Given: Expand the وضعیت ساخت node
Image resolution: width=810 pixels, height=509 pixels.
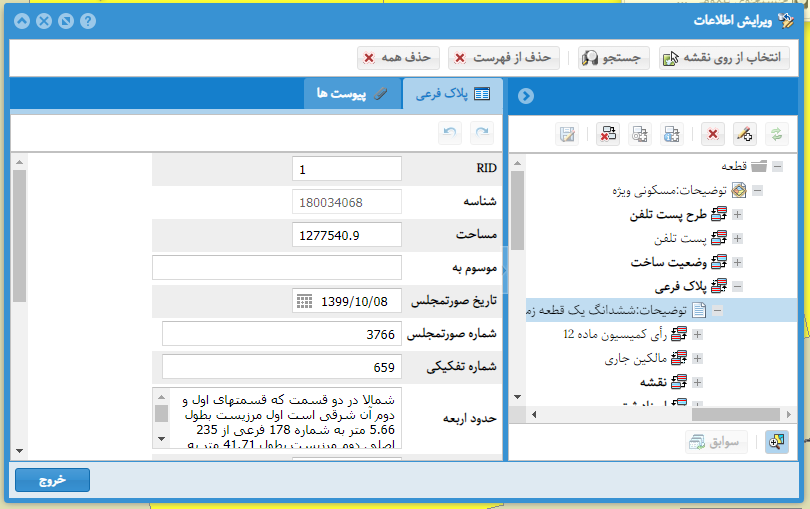Looking at the screenshot, I should (738, 263).
